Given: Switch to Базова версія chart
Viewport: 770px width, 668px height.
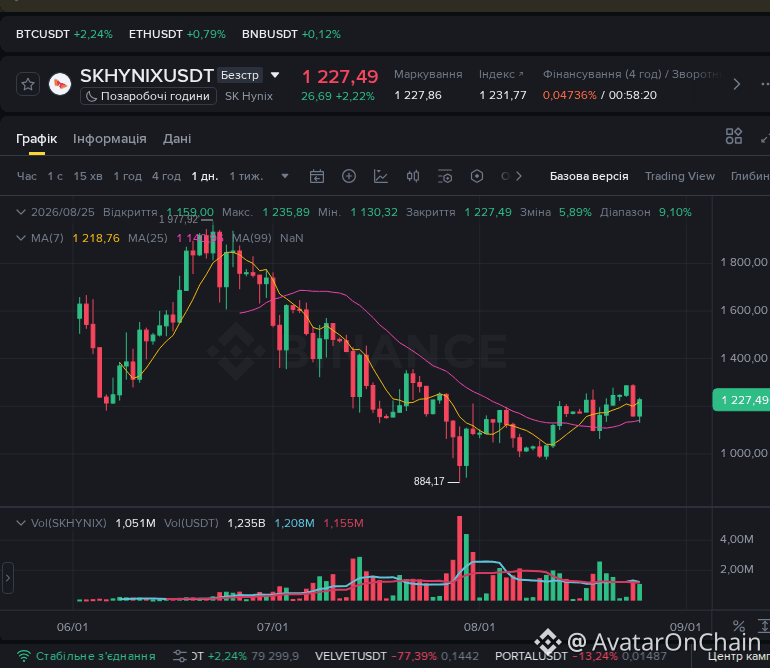Looking at the screenshot, I should tap(589, 176).
